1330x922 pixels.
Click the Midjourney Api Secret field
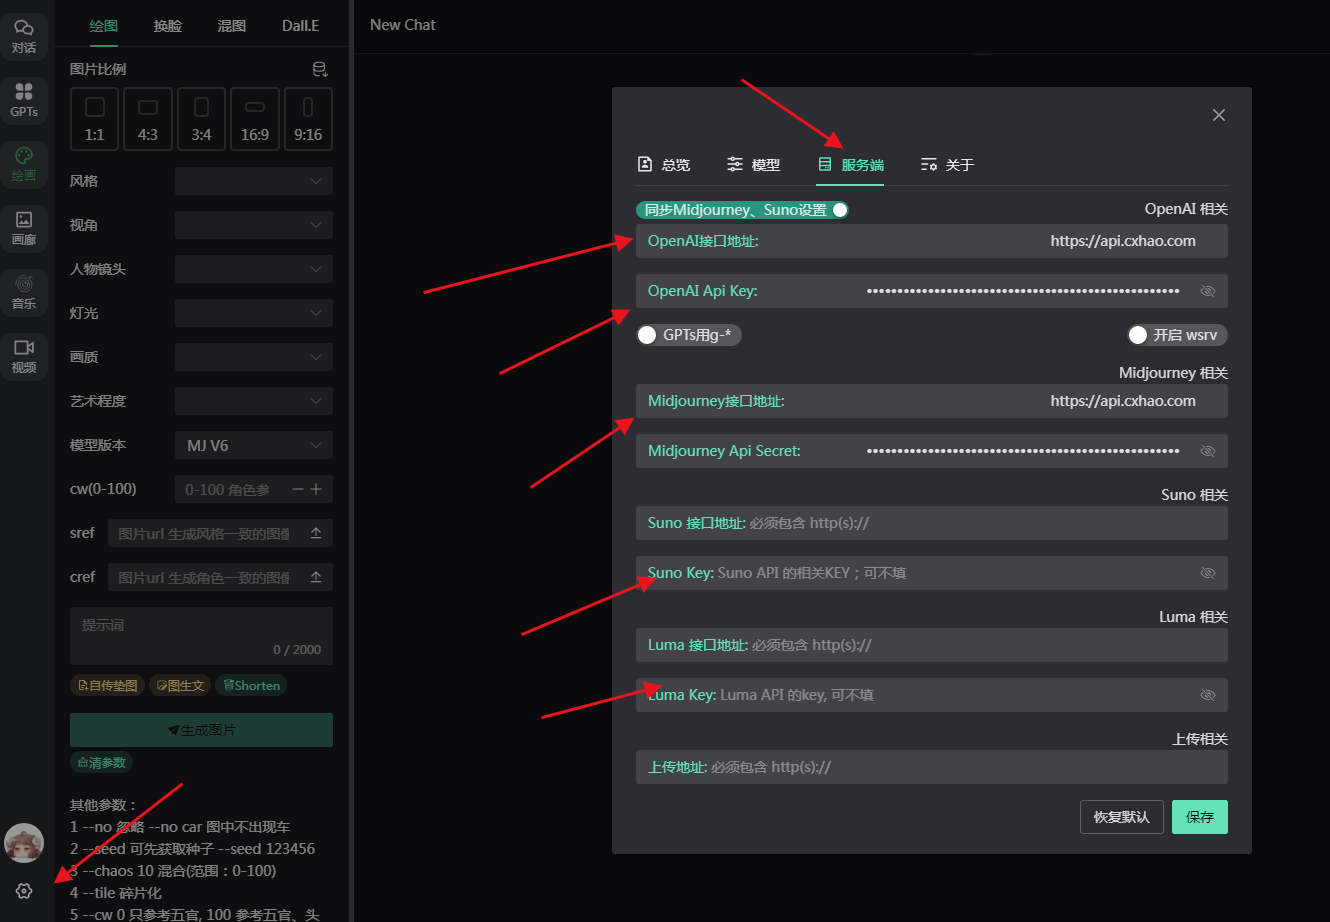(x=932, y=451)
